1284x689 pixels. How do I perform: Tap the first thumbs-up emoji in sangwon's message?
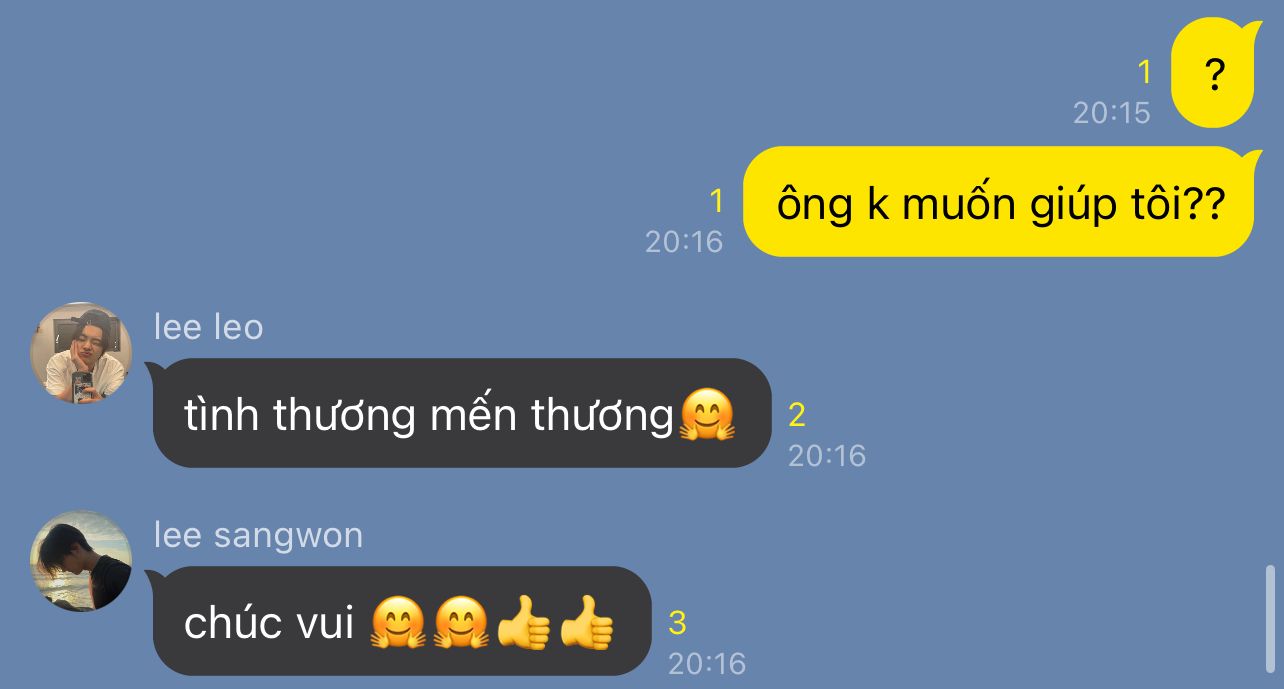(523, 622)
